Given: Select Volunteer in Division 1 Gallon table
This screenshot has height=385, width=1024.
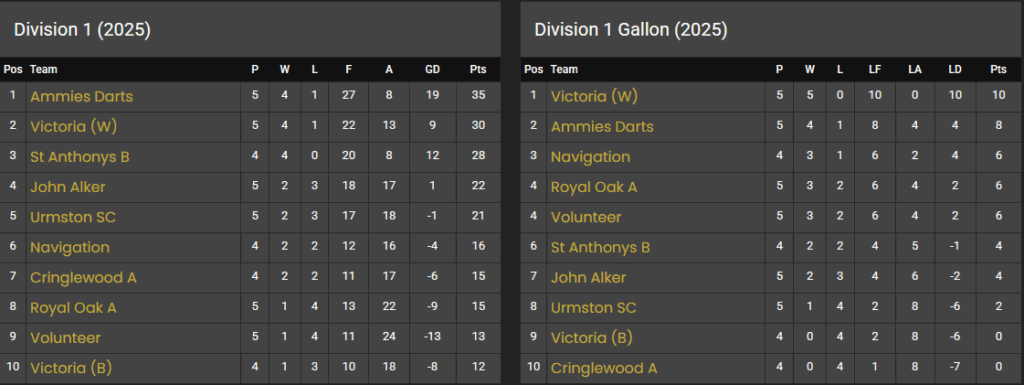Looking at the screenshot, I should [586, 217].
